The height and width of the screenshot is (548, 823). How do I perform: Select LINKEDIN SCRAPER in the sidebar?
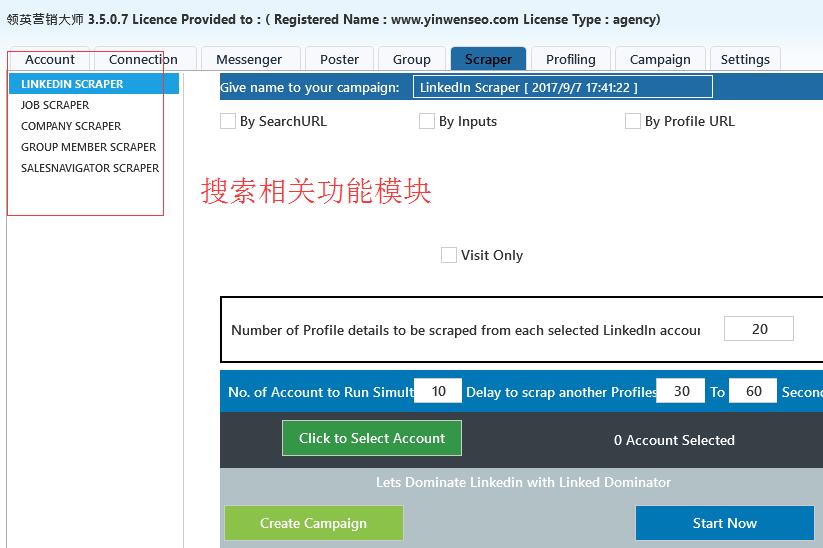coord(94,84)
